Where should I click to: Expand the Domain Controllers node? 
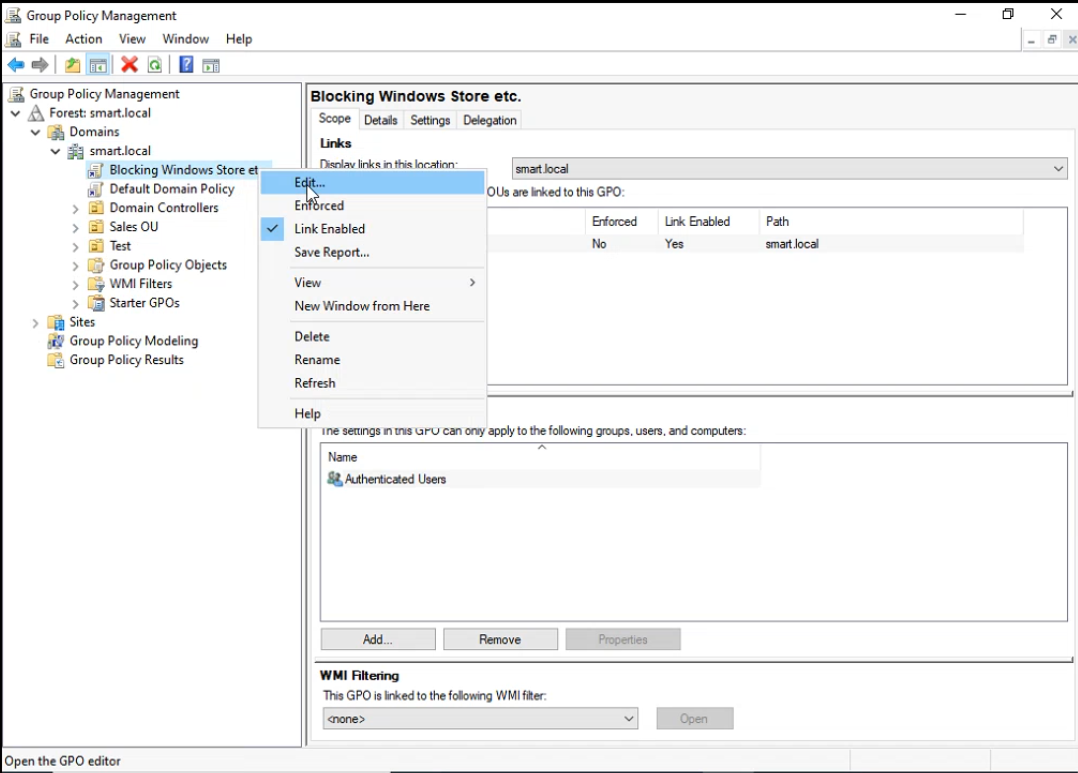[x=76, y=208]
